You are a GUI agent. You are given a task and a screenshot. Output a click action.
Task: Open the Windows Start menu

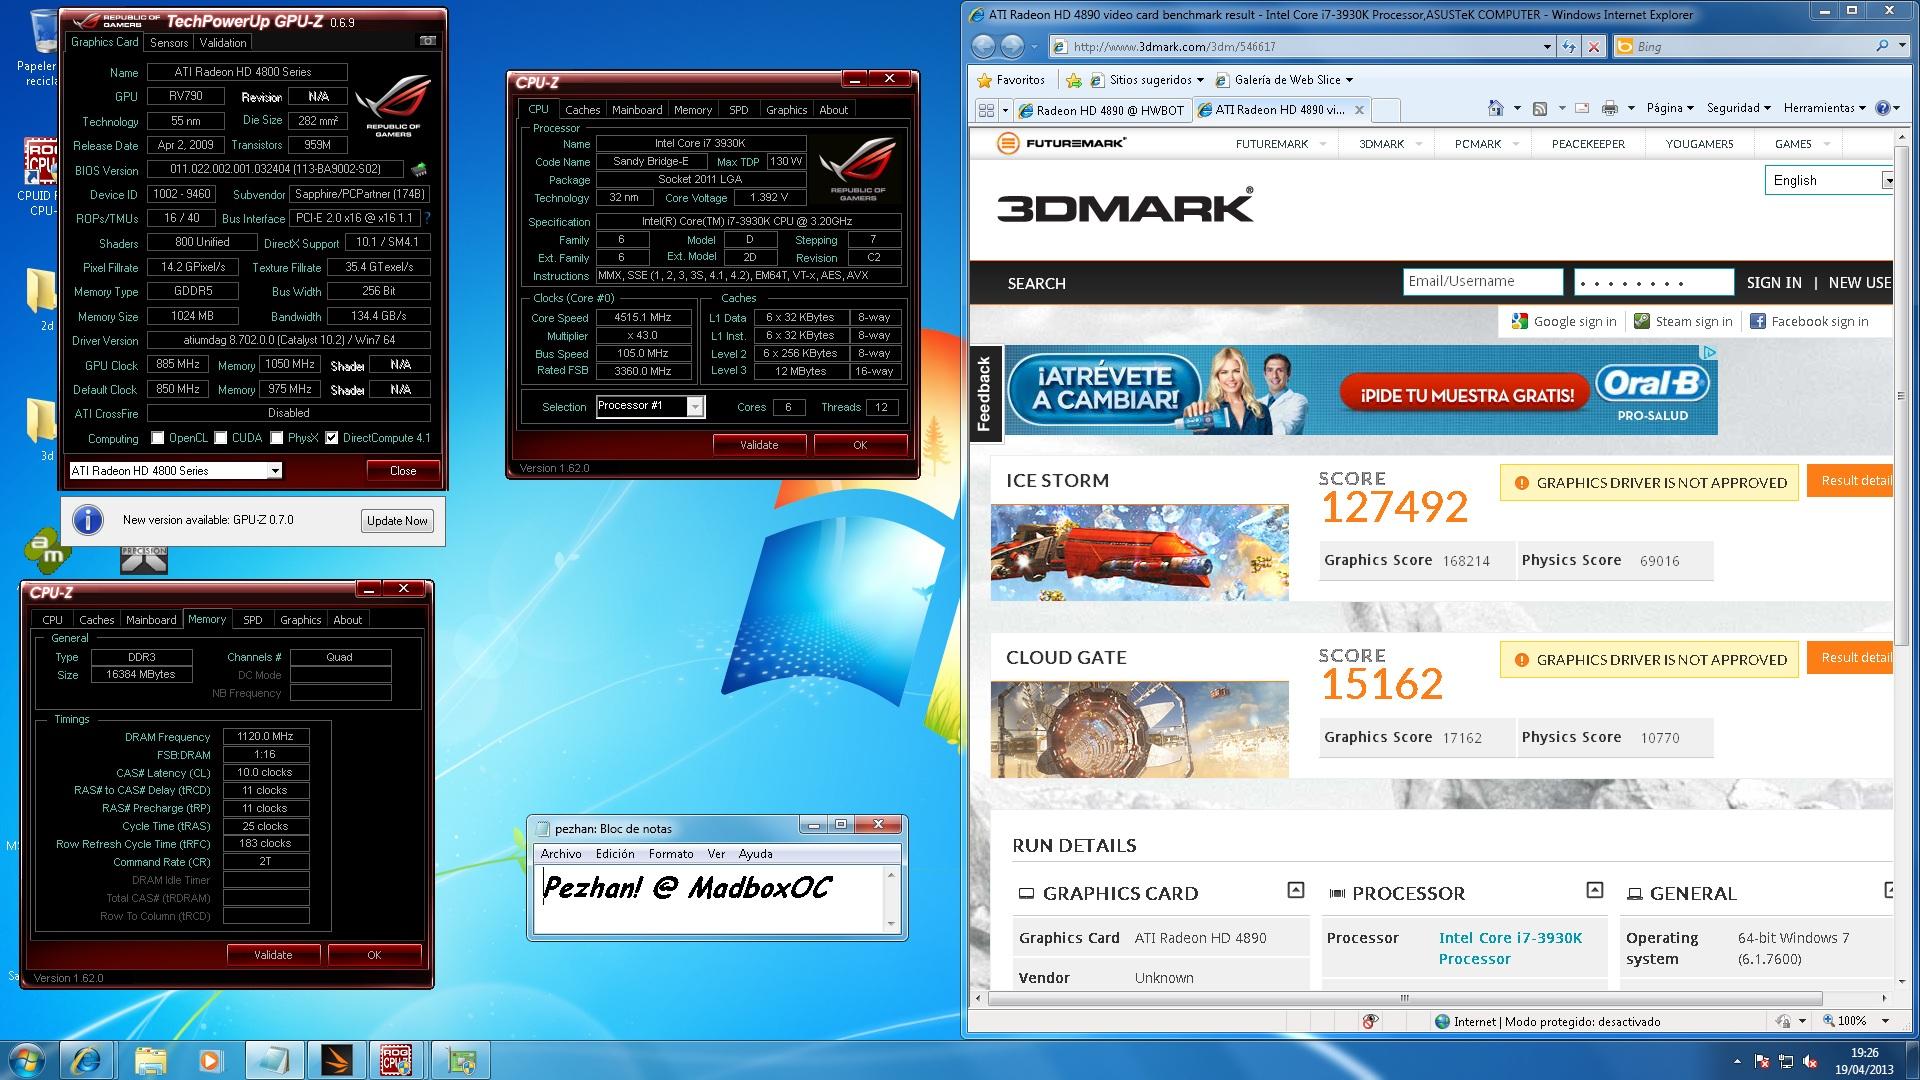click(x=27, y=1060)
